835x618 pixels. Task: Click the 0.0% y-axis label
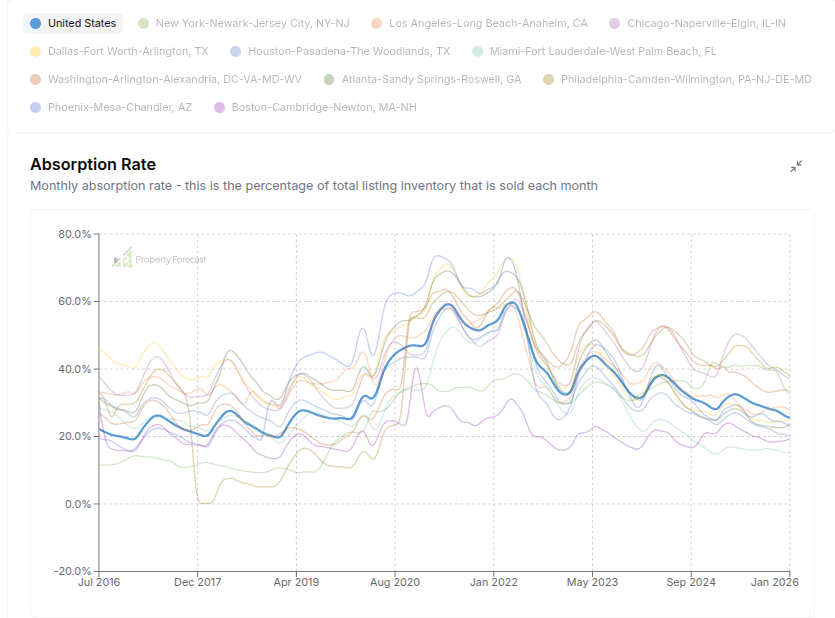pos(78,504)
